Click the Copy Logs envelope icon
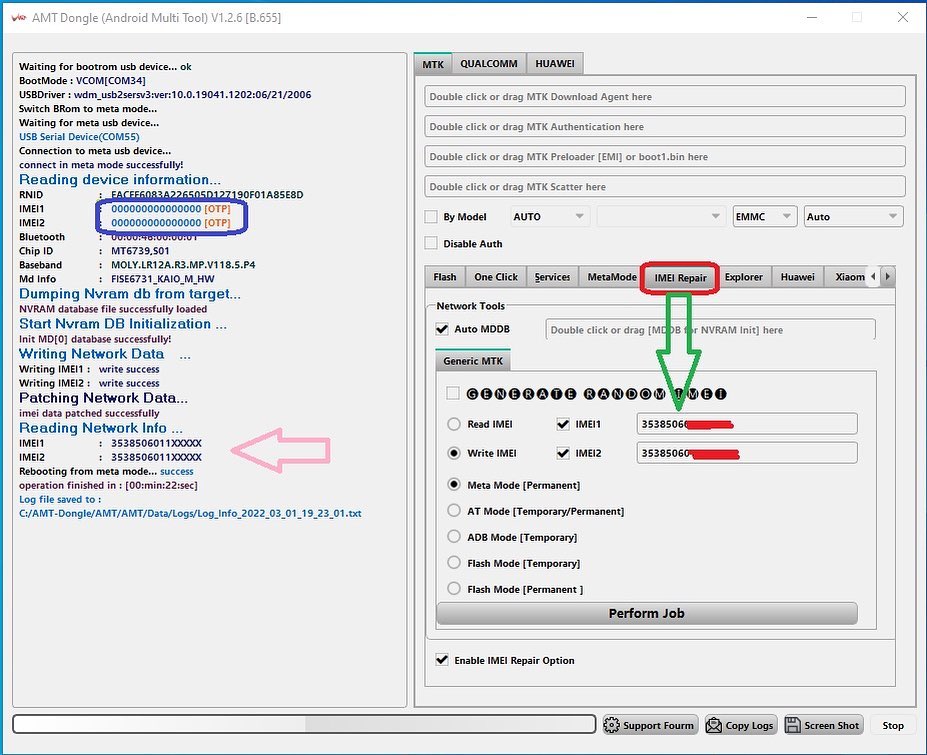 714,725
